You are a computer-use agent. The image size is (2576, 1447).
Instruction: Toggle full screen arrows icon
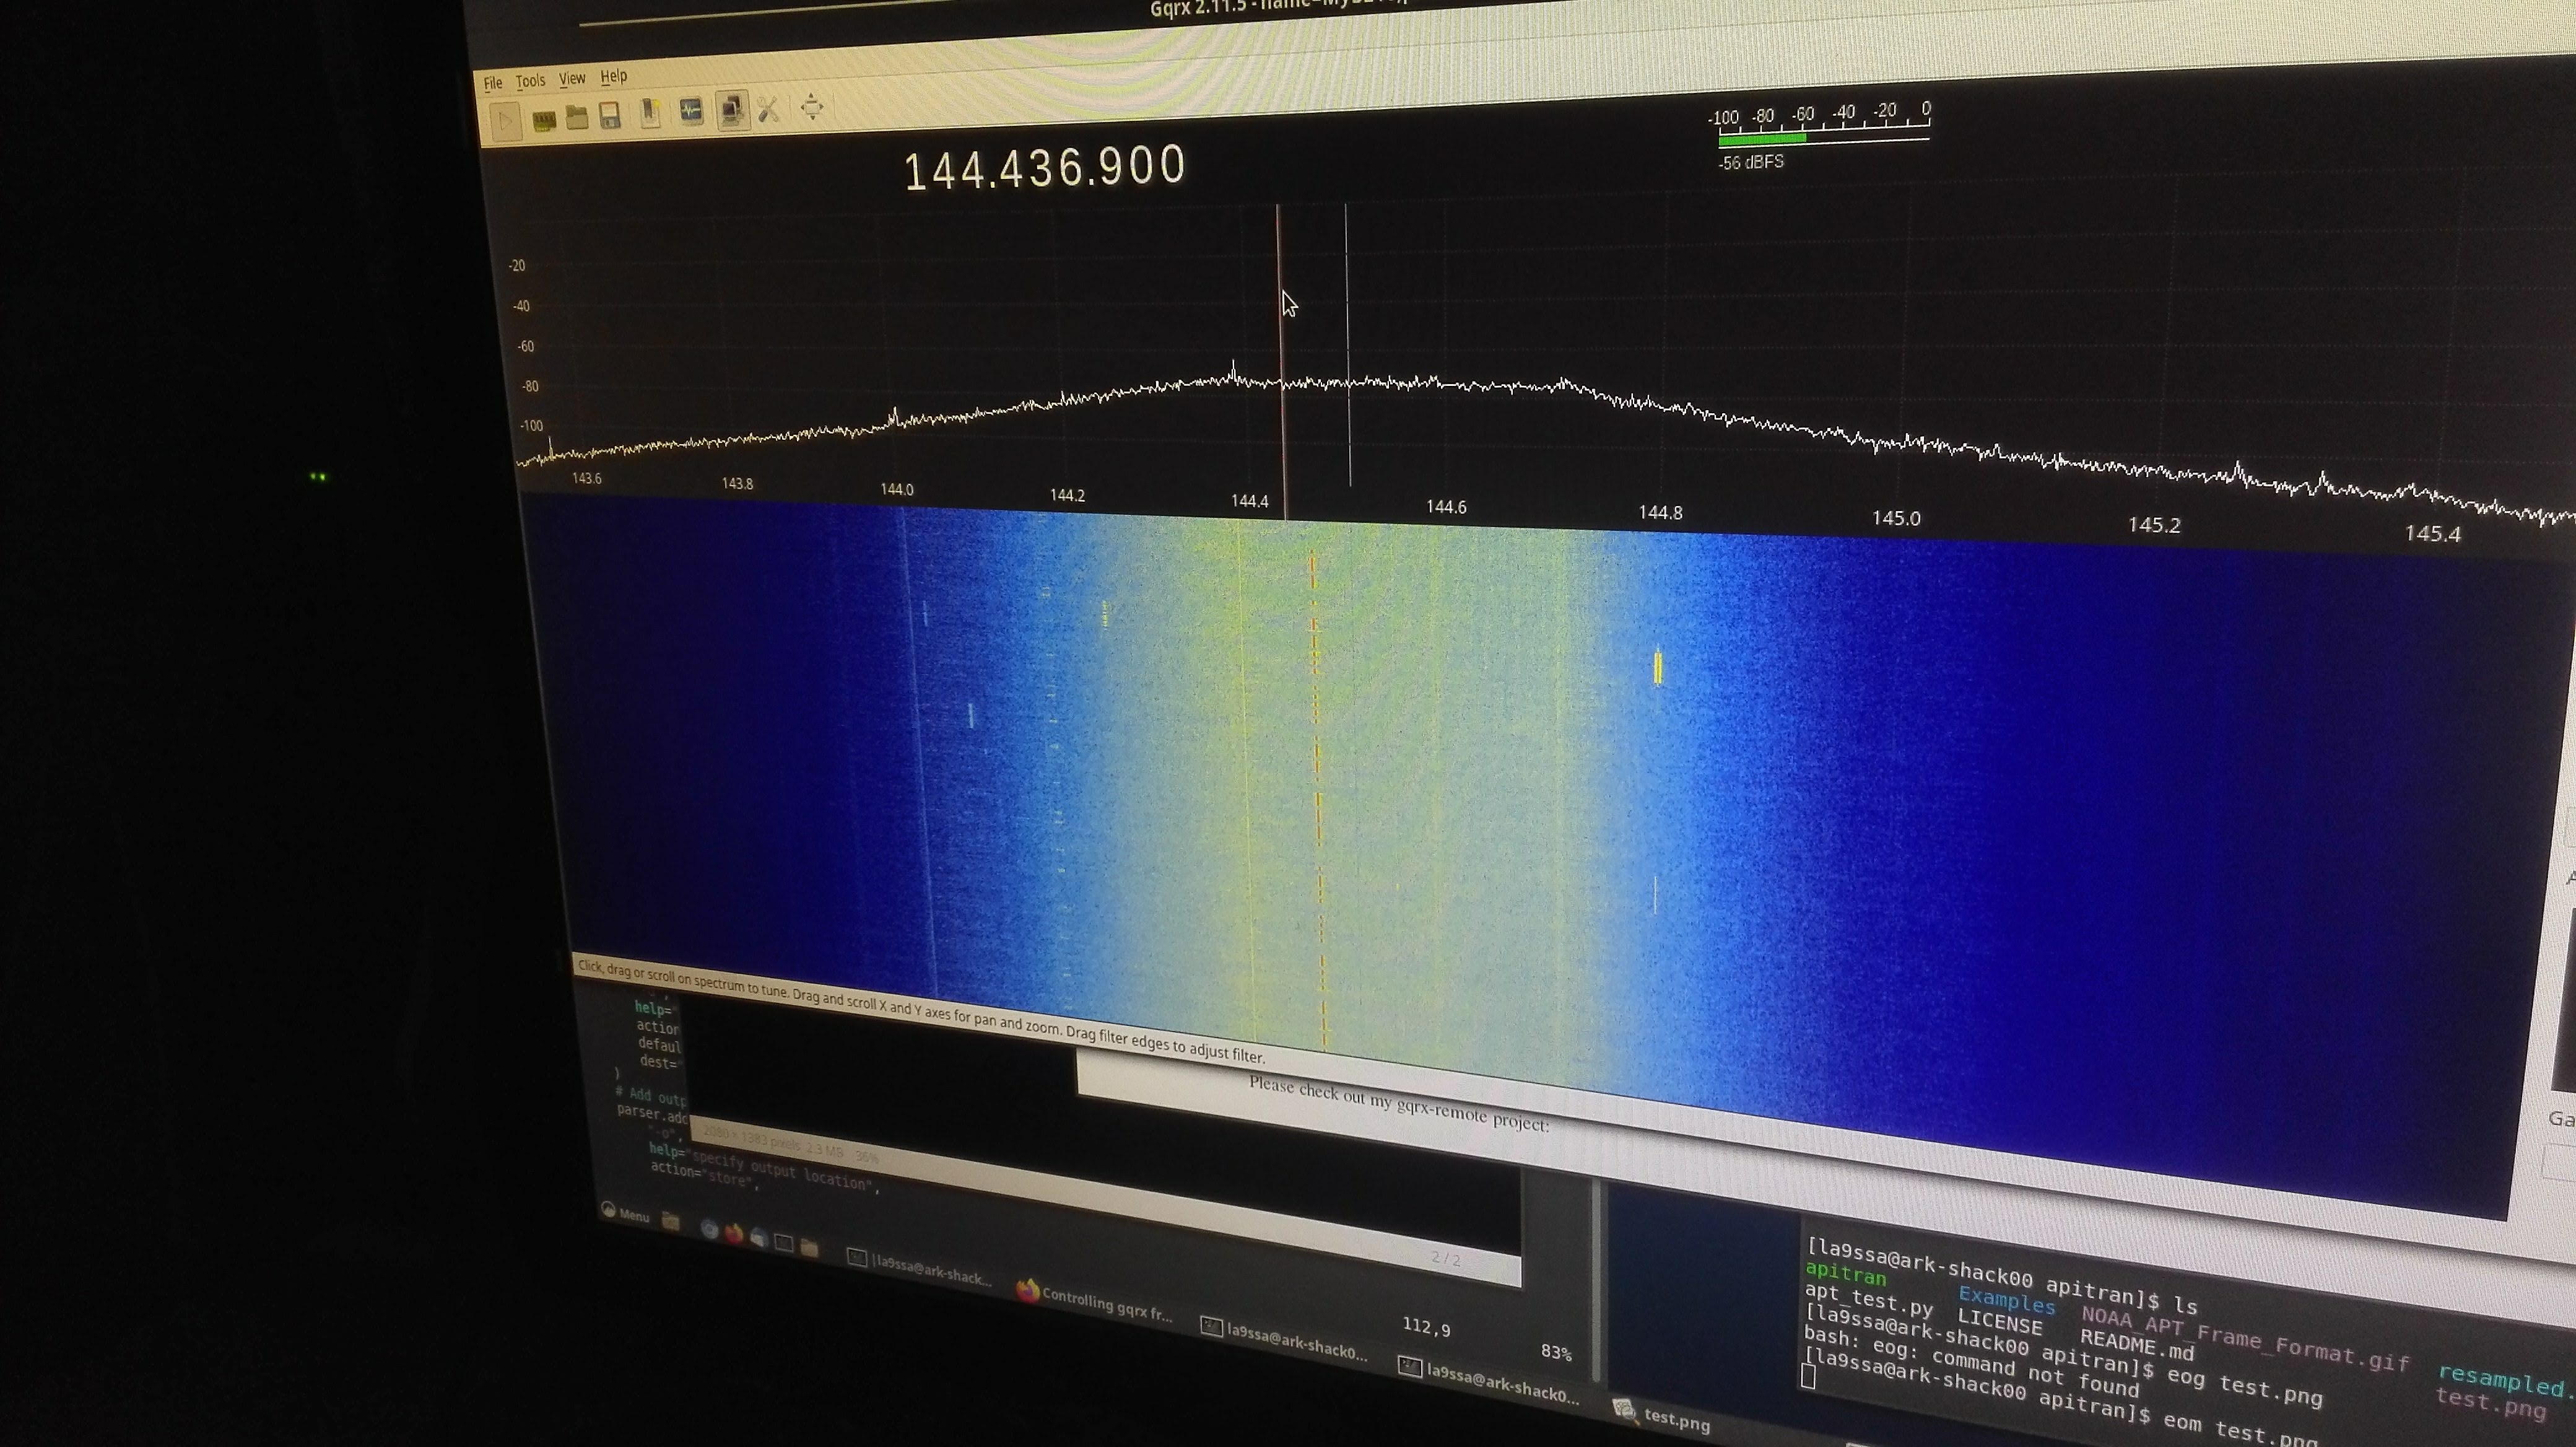click(x=812, y=106)
